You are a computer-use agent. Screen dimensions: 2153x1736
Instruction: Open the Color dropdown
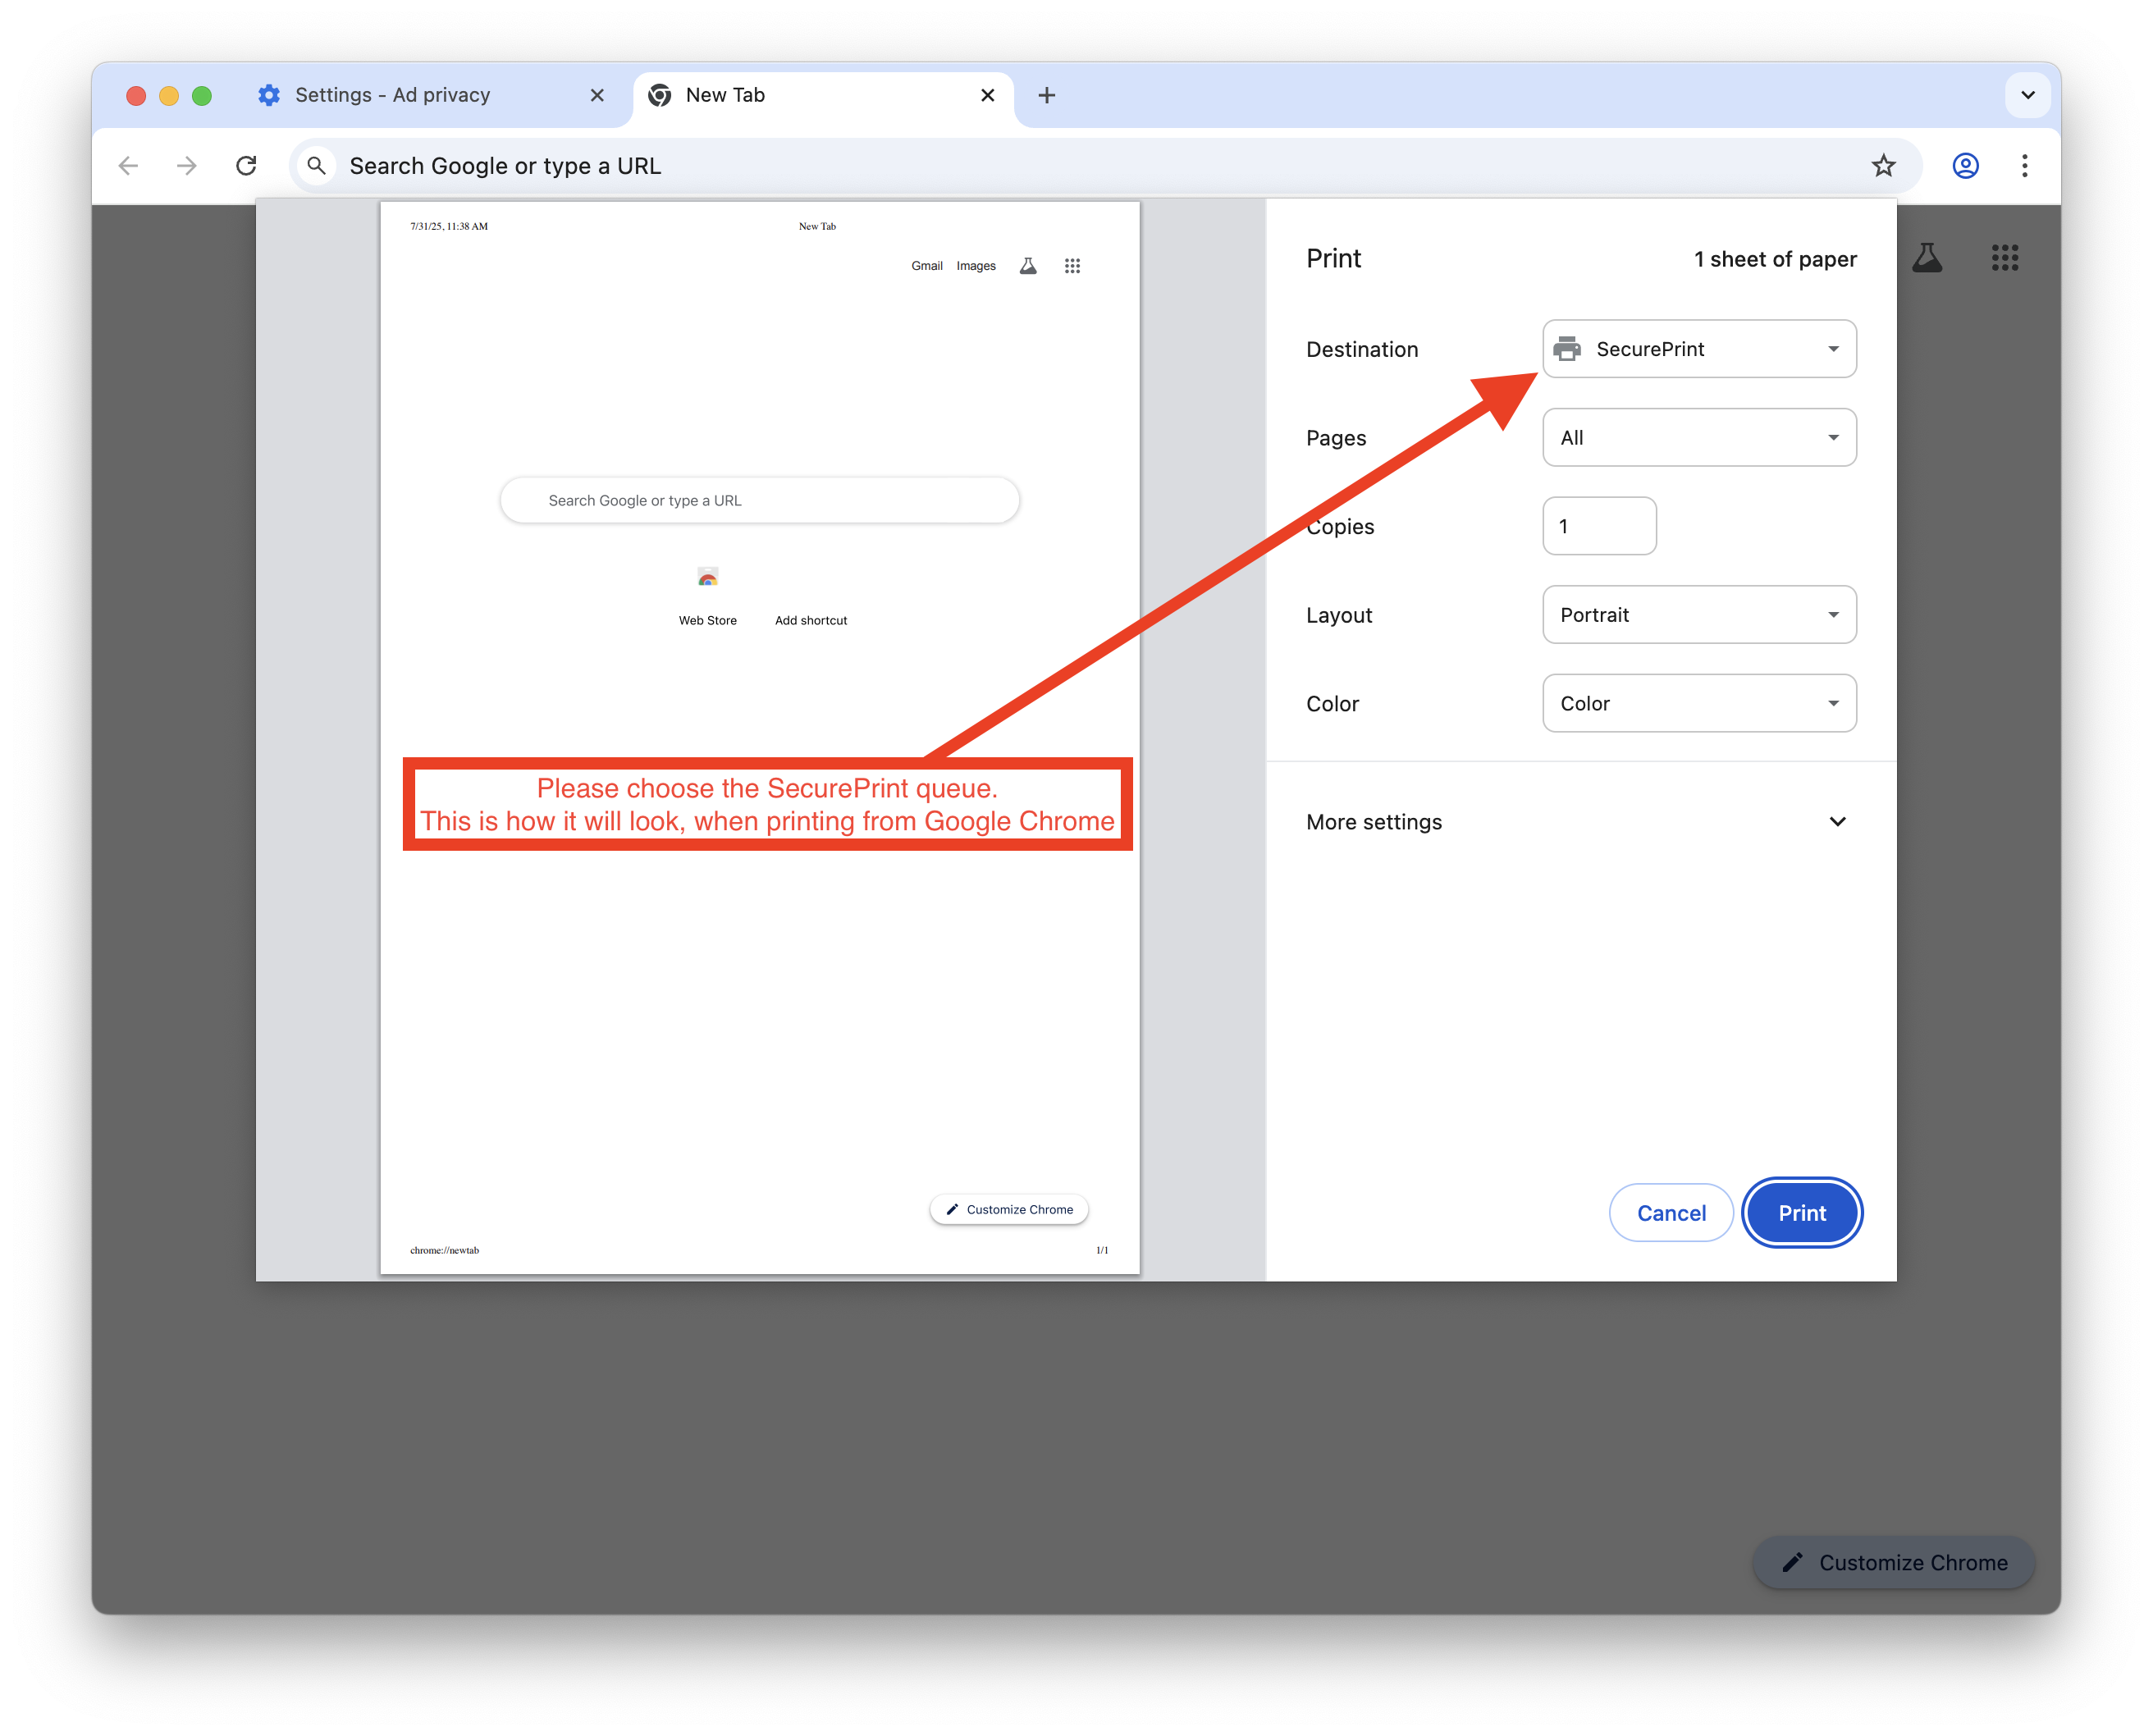pyautogui.click(x=1698, y=703)
